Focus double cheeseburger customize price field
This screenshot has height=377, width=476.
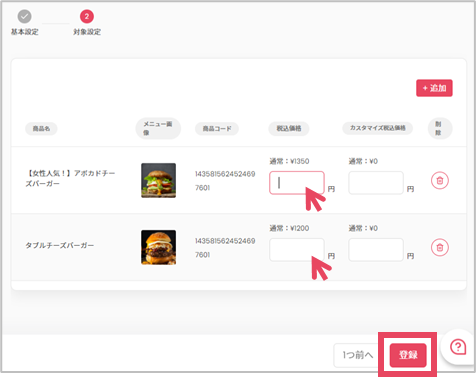[376, 250]
